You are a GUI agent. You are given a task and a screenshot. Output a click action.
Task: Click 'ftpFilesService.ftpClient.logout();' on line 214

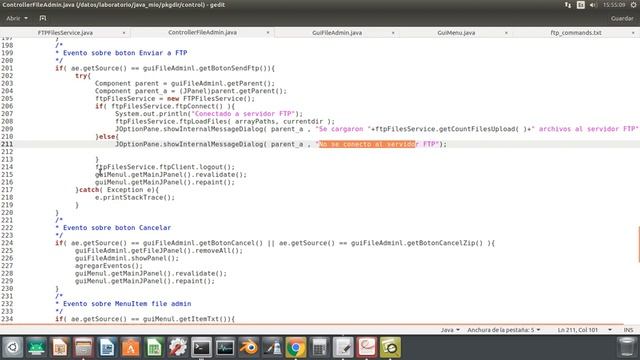(165, 167)
